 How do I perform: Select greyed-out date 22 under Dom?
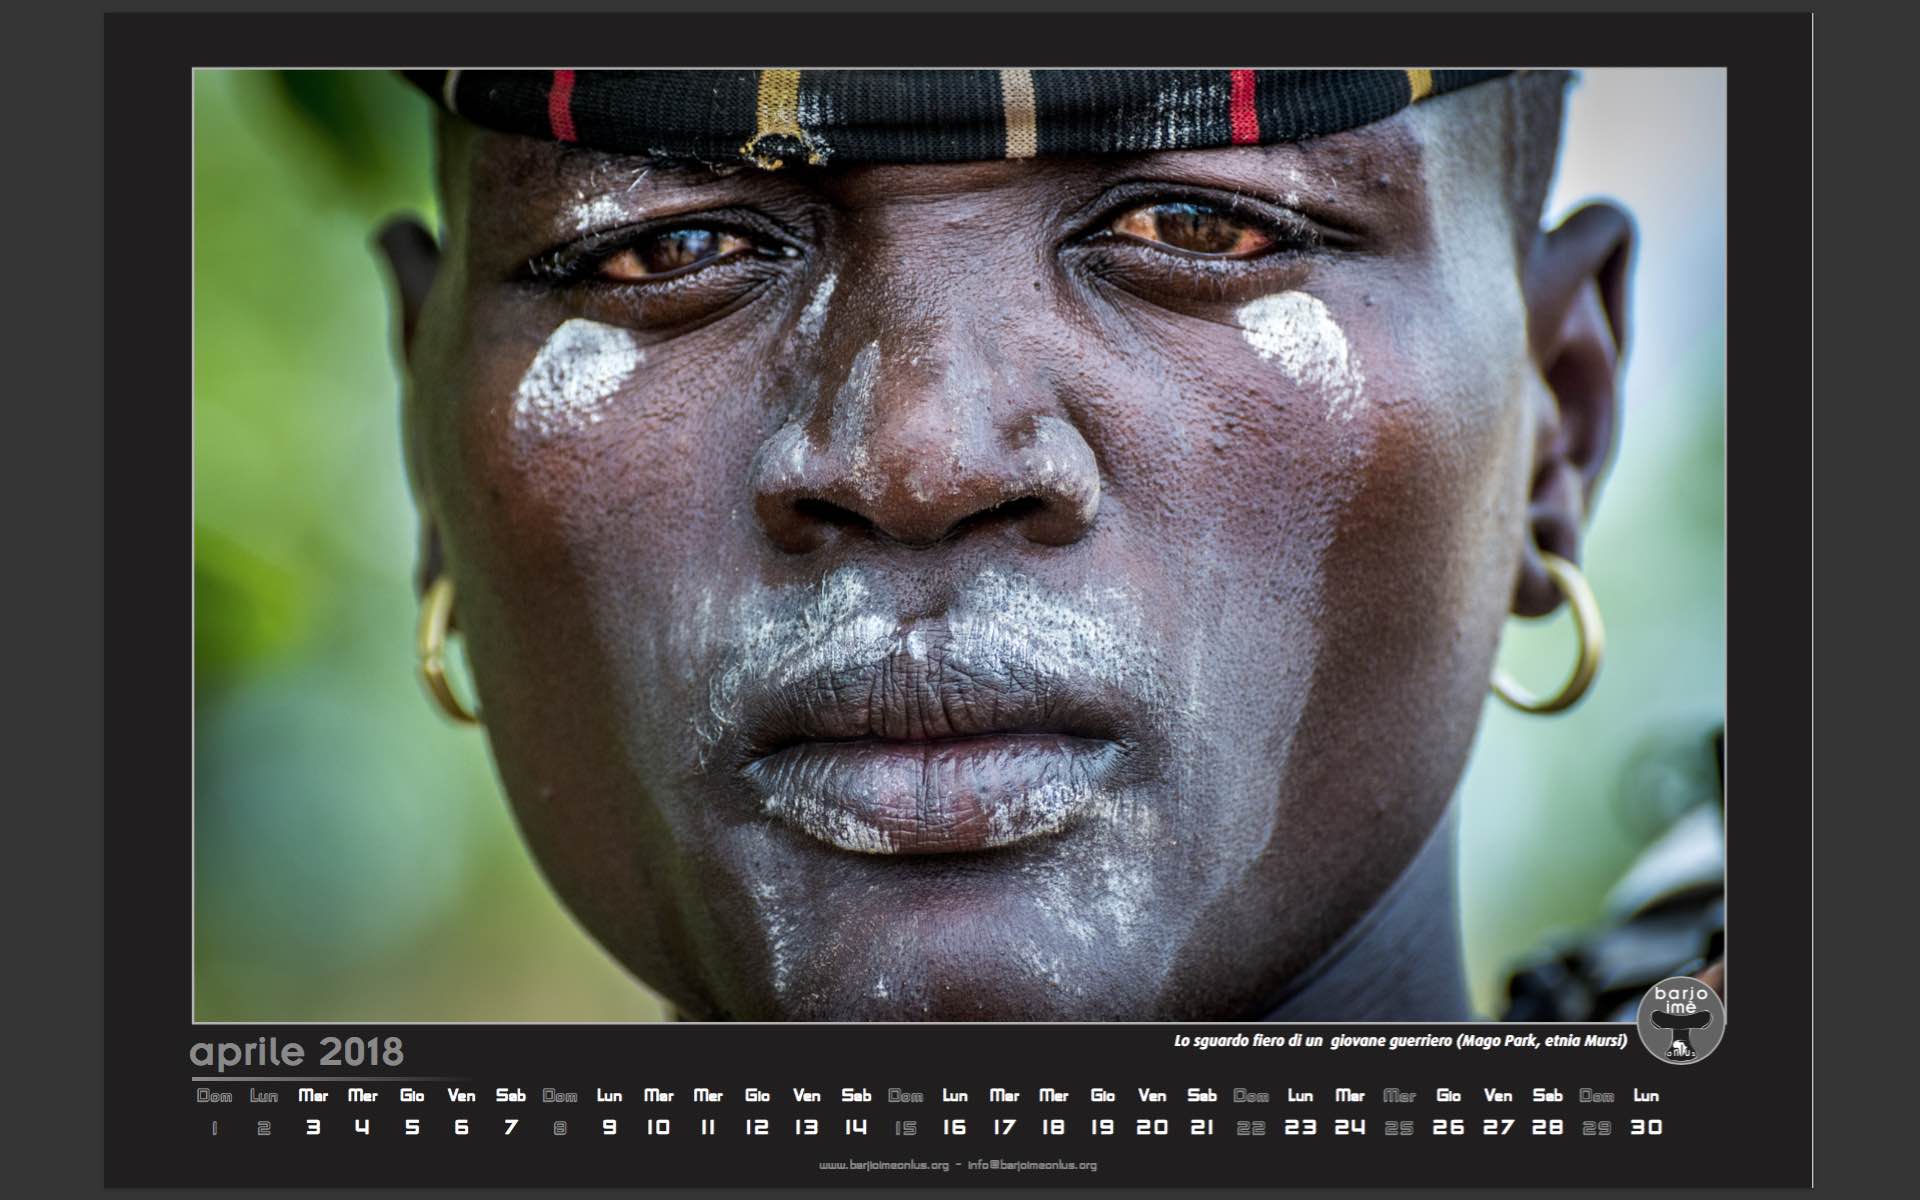click(x=1251, y=1128)
